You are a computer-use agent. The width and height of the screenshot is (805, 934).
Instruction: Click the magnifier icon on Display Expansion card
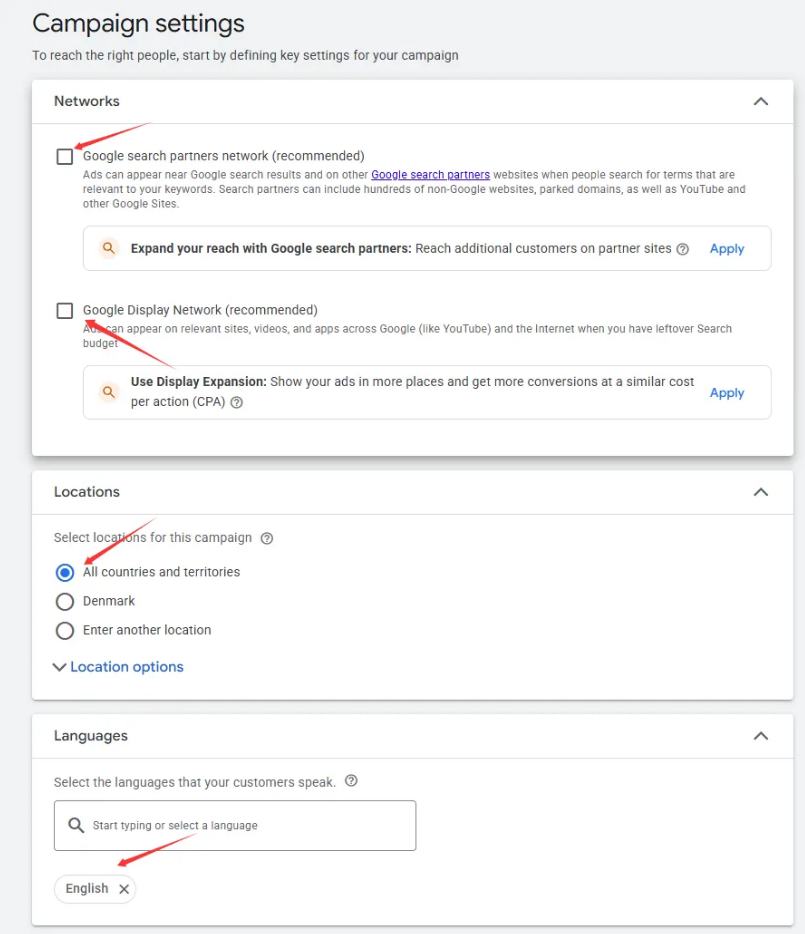(x=108, y=392)
